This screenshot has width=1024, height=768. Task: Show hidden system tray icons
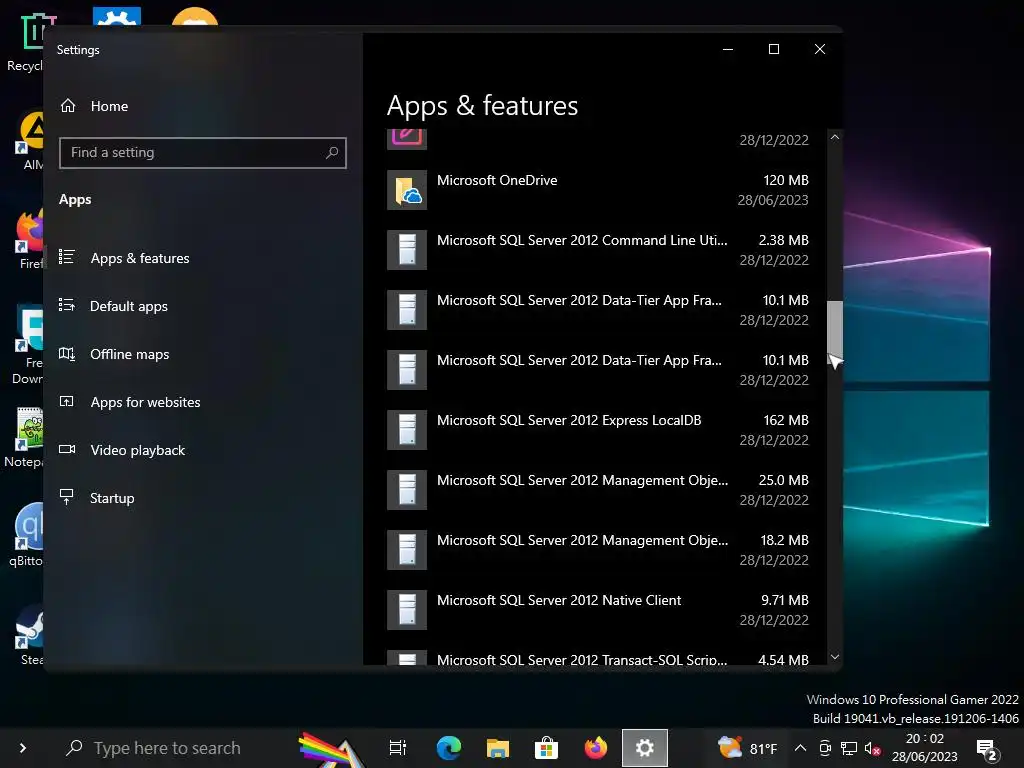[x=800, y=748]
